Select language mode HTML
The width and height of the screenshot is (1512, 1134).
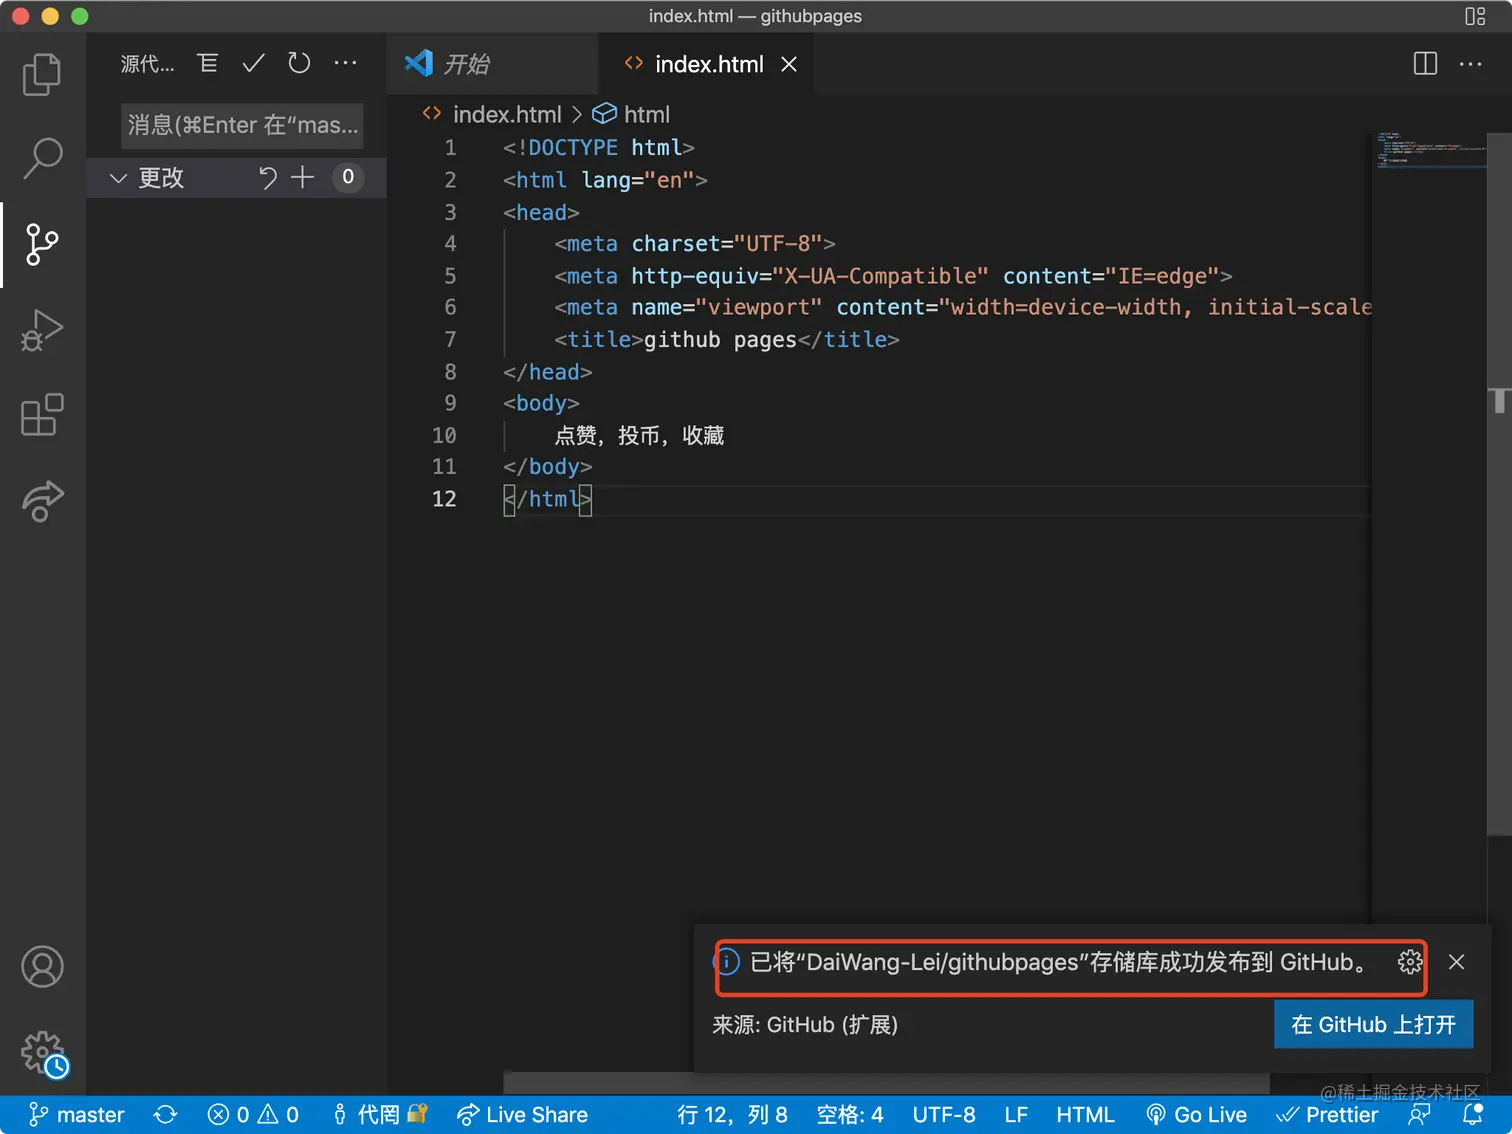pos(1085,1115)
